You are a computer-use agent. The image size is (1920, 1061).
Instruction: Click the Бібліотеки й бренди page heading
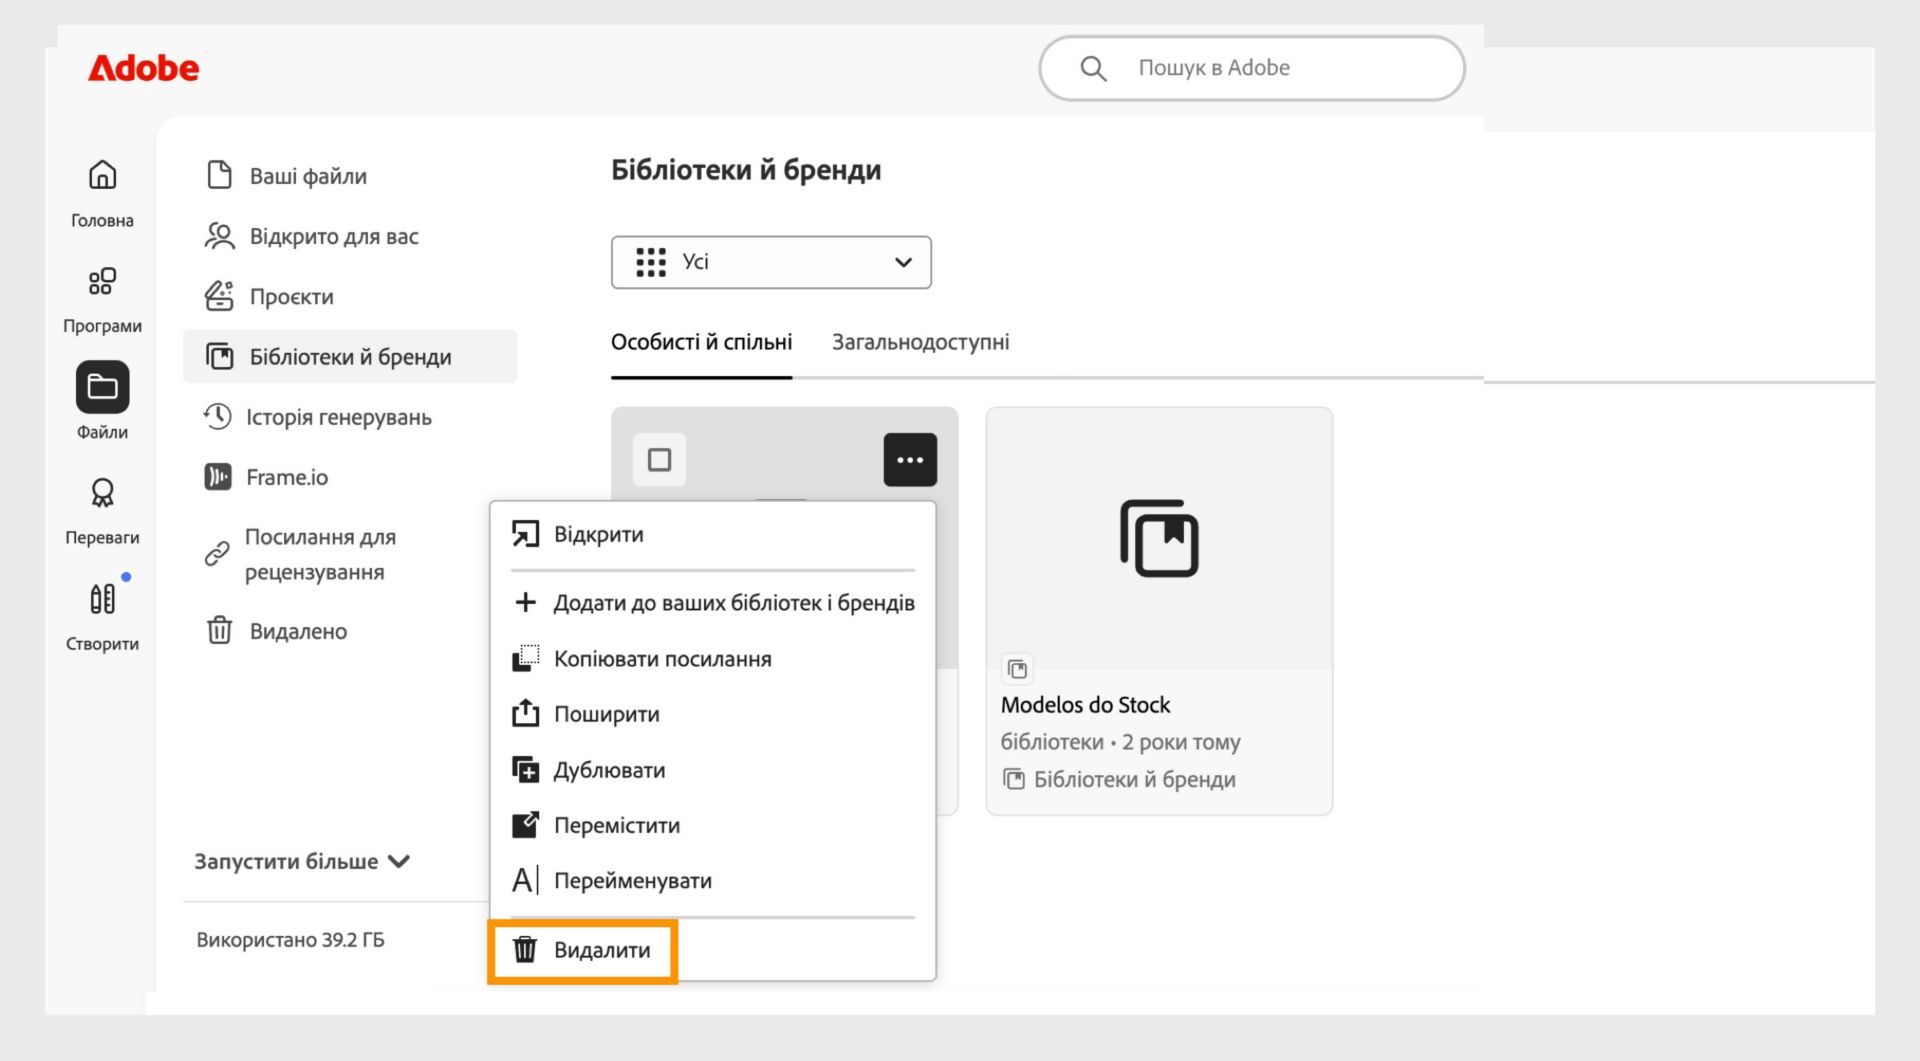(746, 170)
